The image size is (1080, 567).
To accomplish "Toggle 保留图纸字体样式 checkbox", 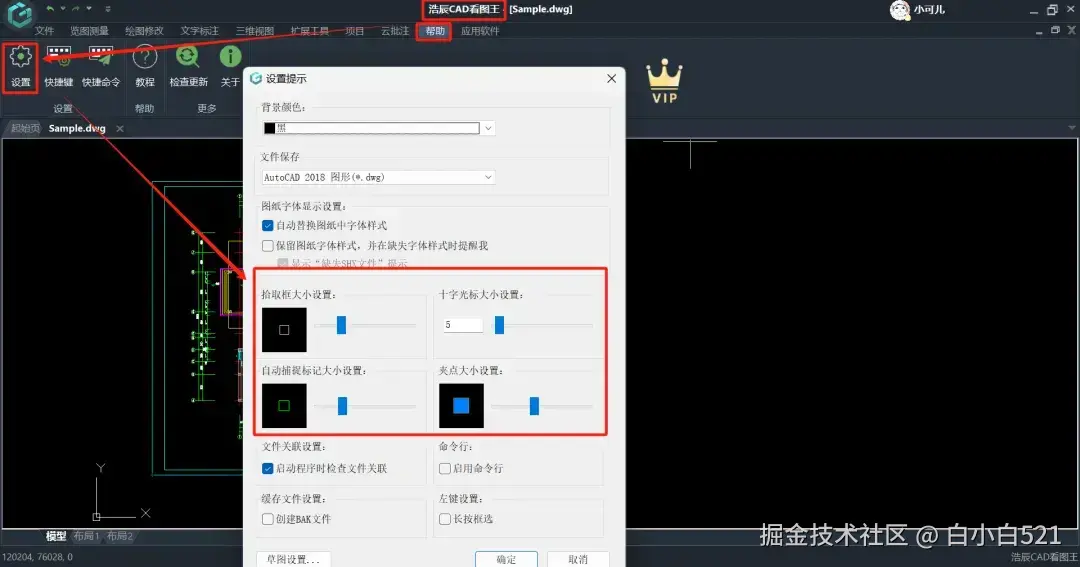I will click(x=267, y=245).
